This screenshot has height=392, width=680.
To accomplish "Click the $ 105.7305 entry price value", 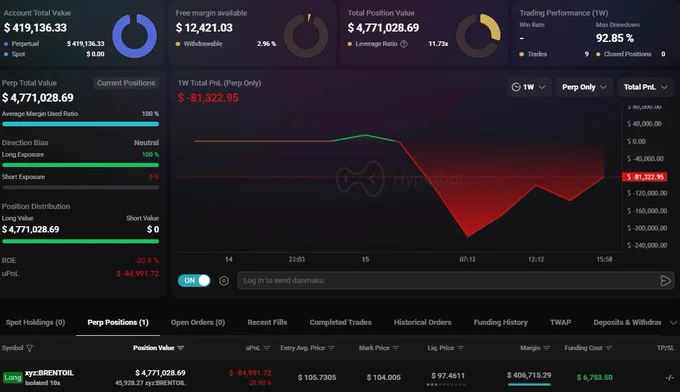I will point(317,377).
